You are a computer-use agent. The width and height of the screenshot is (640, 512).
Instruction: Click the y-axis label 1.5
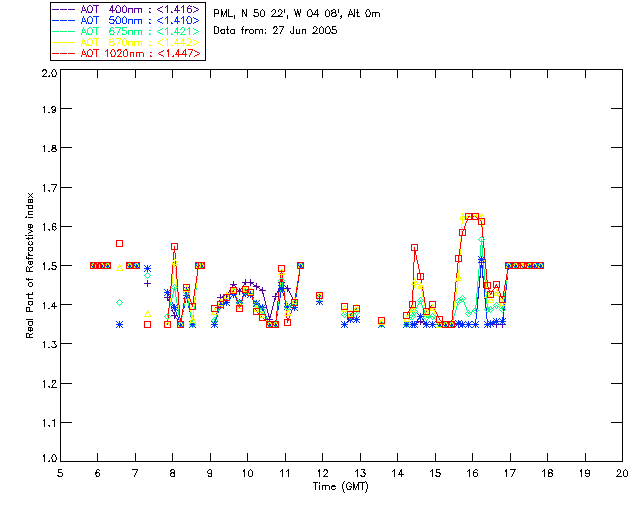click(49, 266)
